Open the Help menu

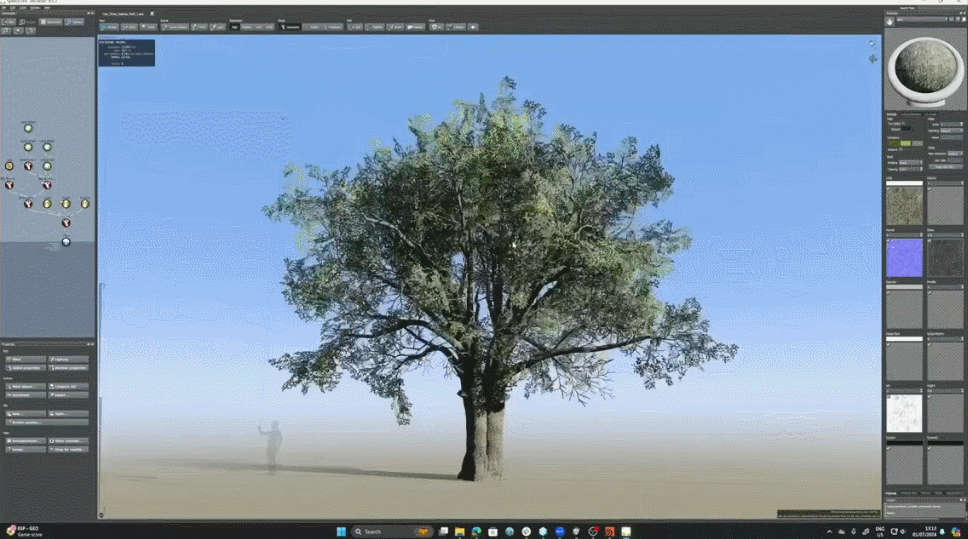47,8
